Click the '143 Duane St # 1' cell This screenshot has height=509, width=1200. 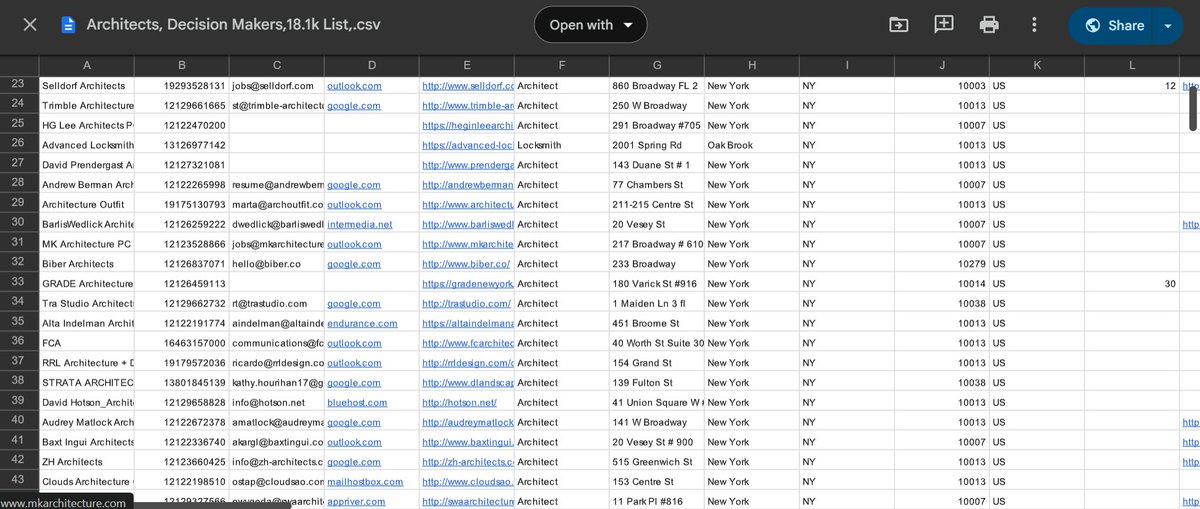click(x=656, y=165)
